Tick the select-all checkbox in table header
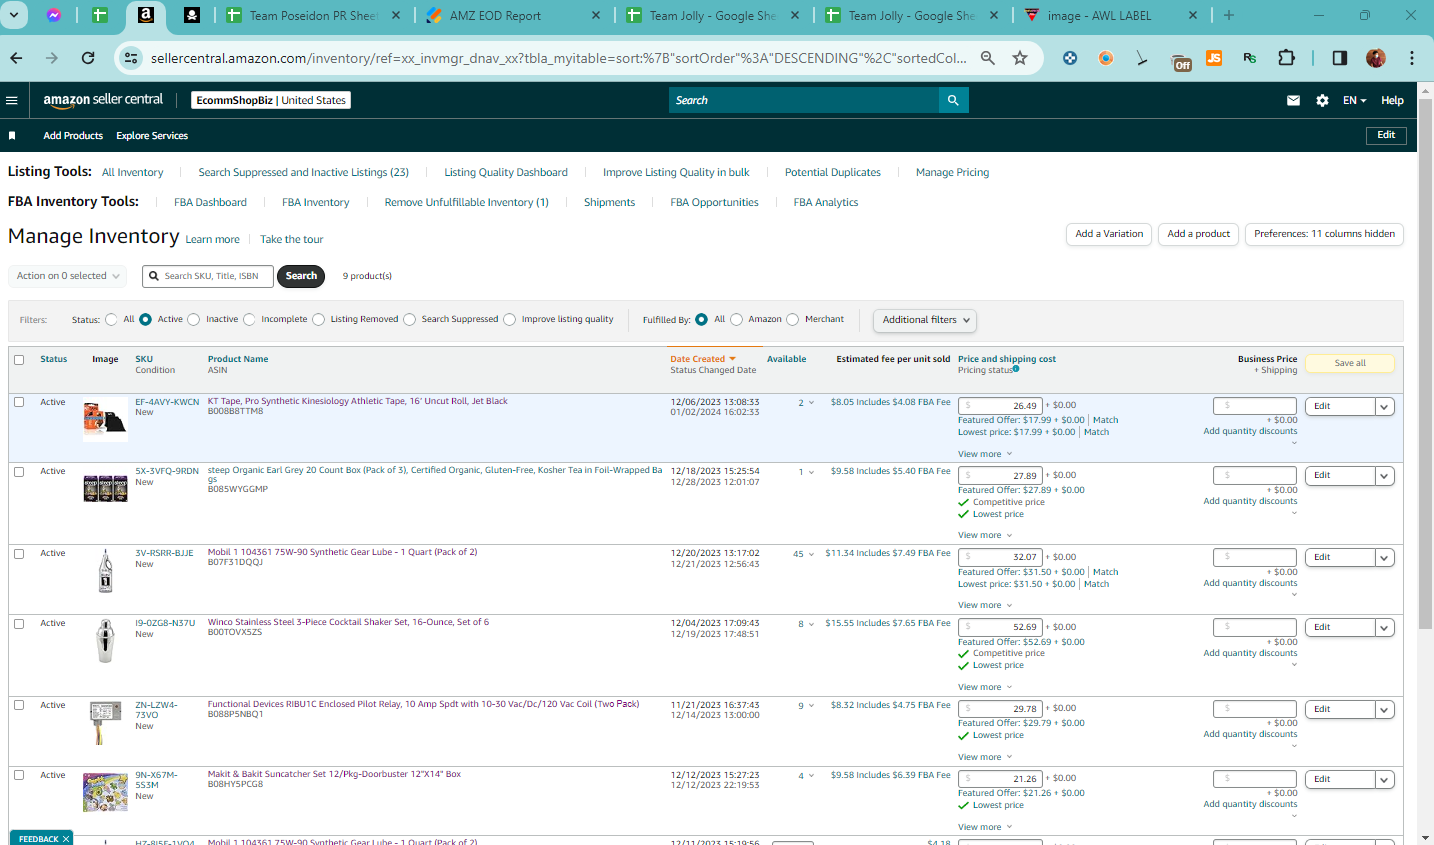Viewport: 1434px width, 845px height. point(19,360)
